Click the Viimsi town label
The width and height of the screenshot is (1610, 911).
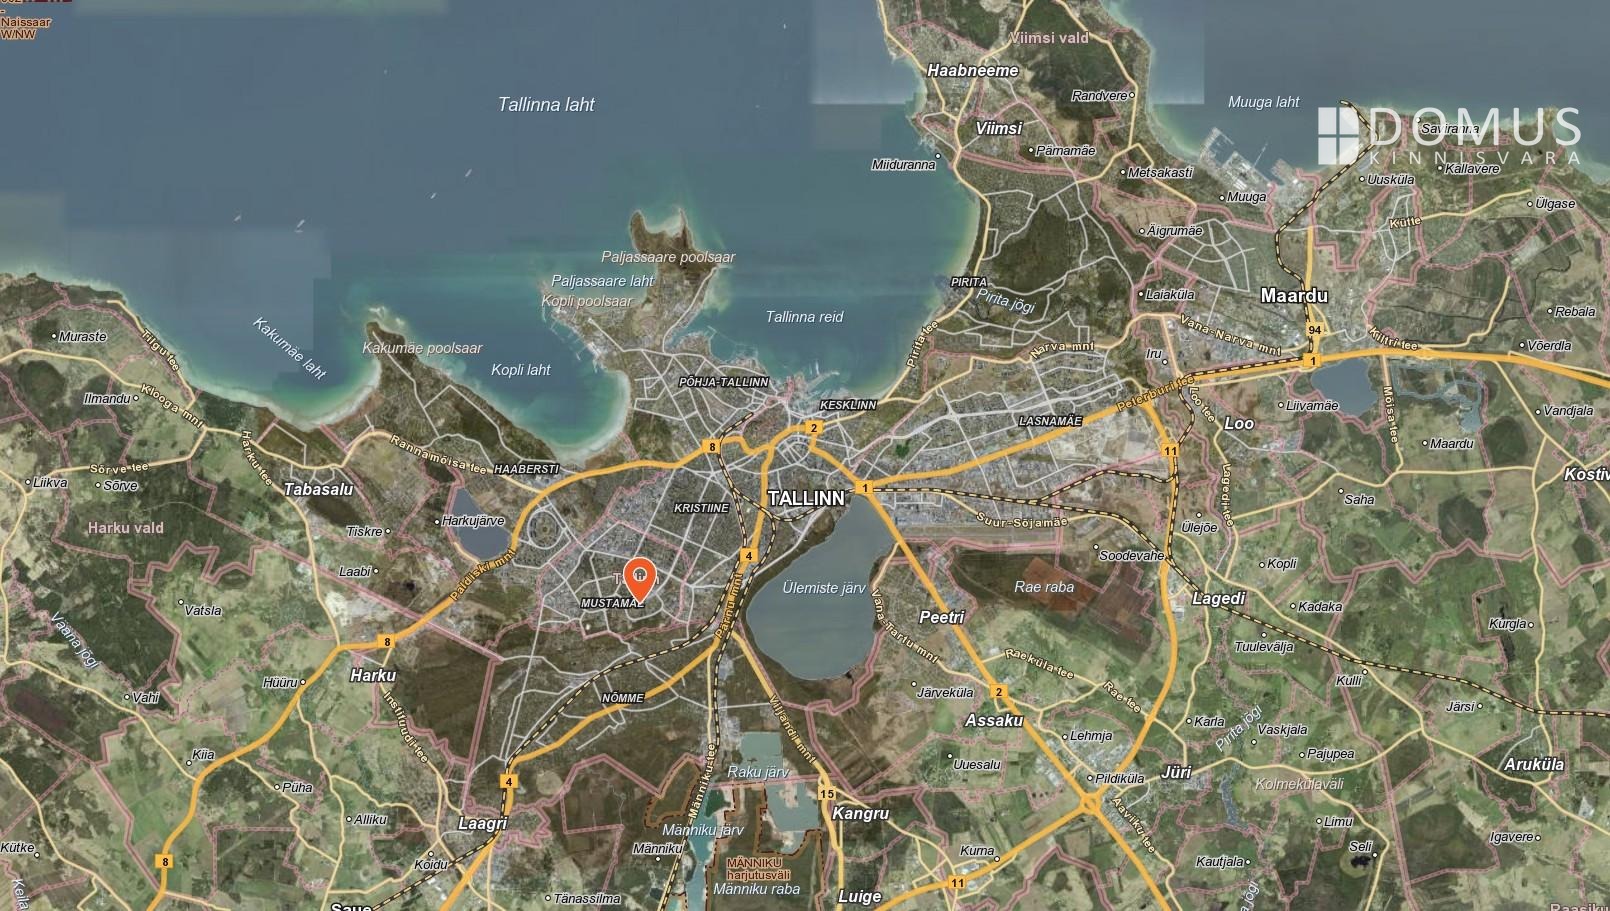click(998, 128)
